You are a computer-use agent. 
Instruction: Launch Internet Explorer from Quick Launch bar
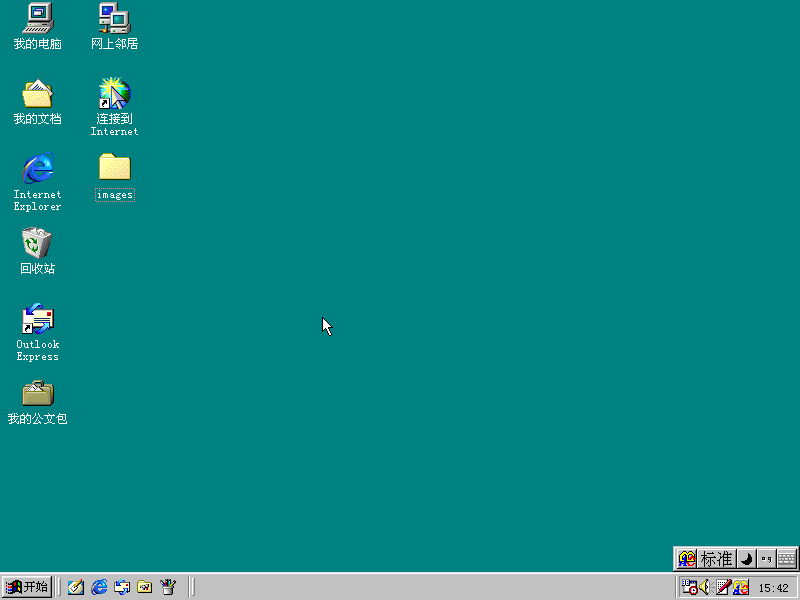click(99, 587)
